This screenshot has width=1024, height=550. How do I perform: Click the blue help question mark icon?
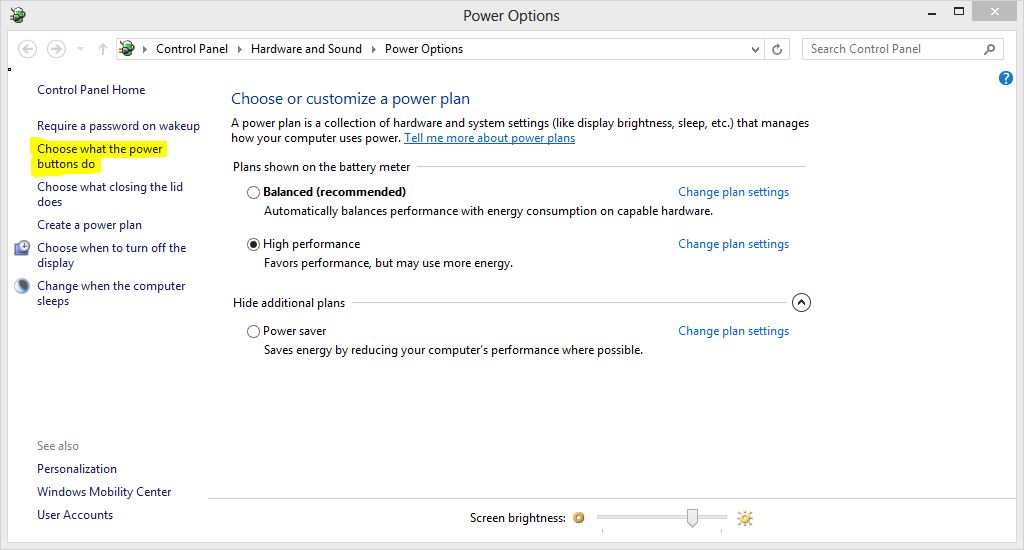click(1006, 78)
